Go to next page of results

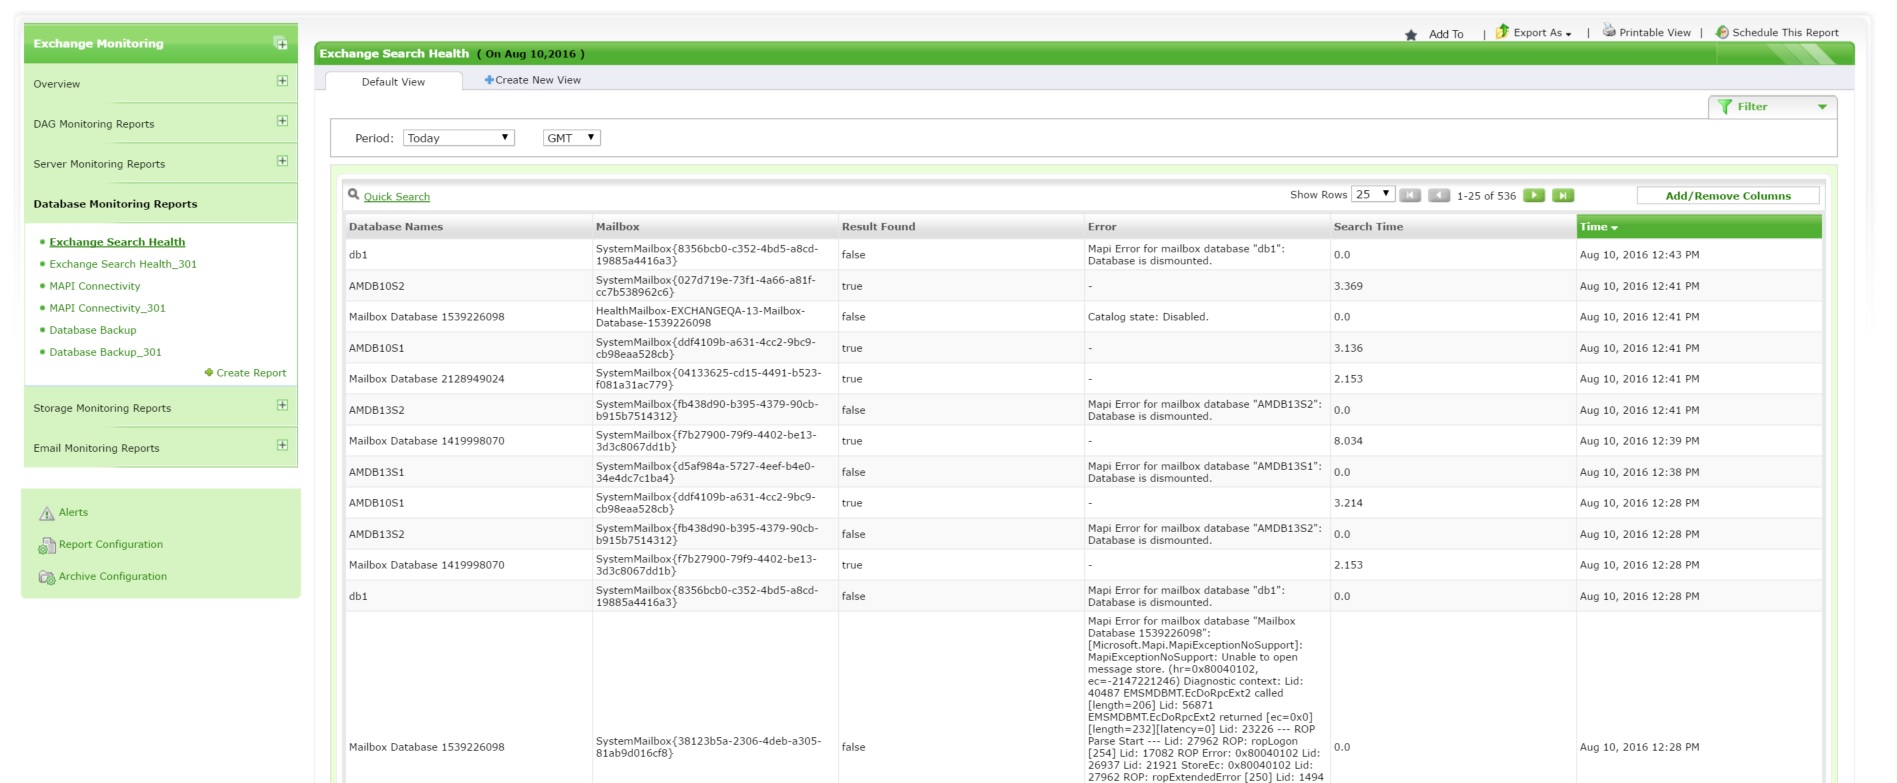tap(1533, 196)
